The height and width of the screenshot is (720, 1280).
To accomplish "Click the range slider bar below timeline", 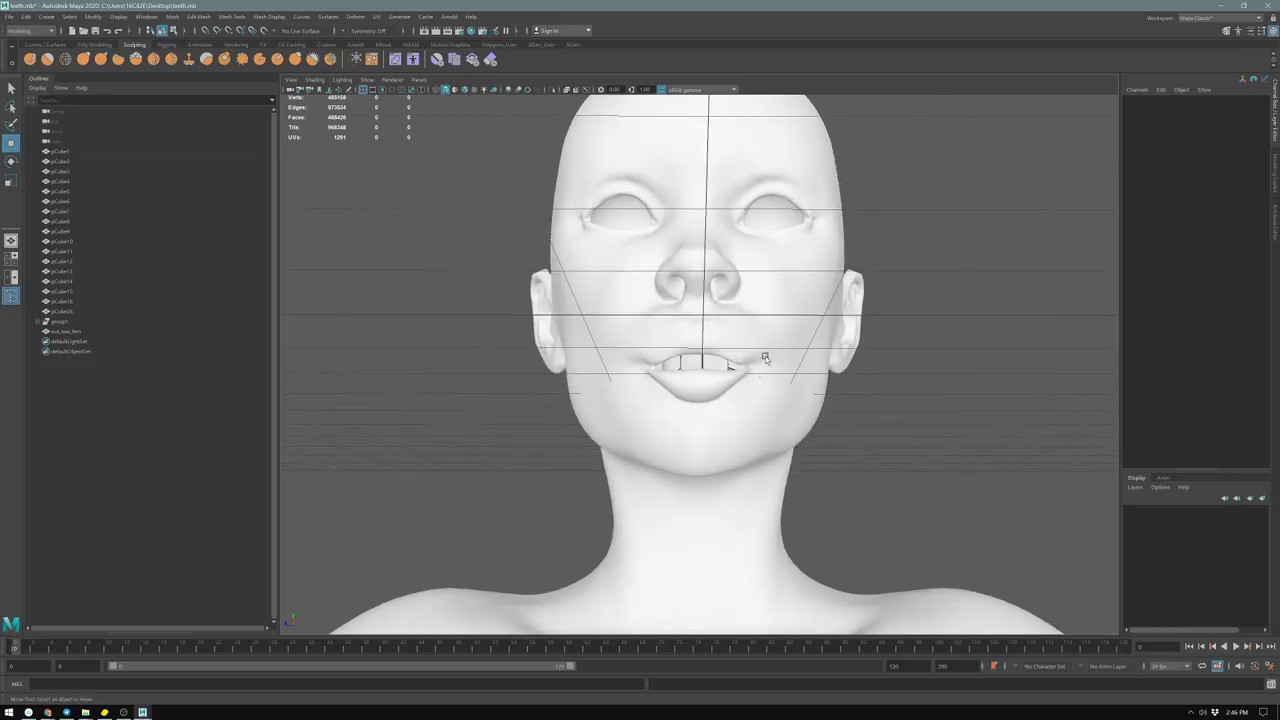I will [x=340, y=666].
